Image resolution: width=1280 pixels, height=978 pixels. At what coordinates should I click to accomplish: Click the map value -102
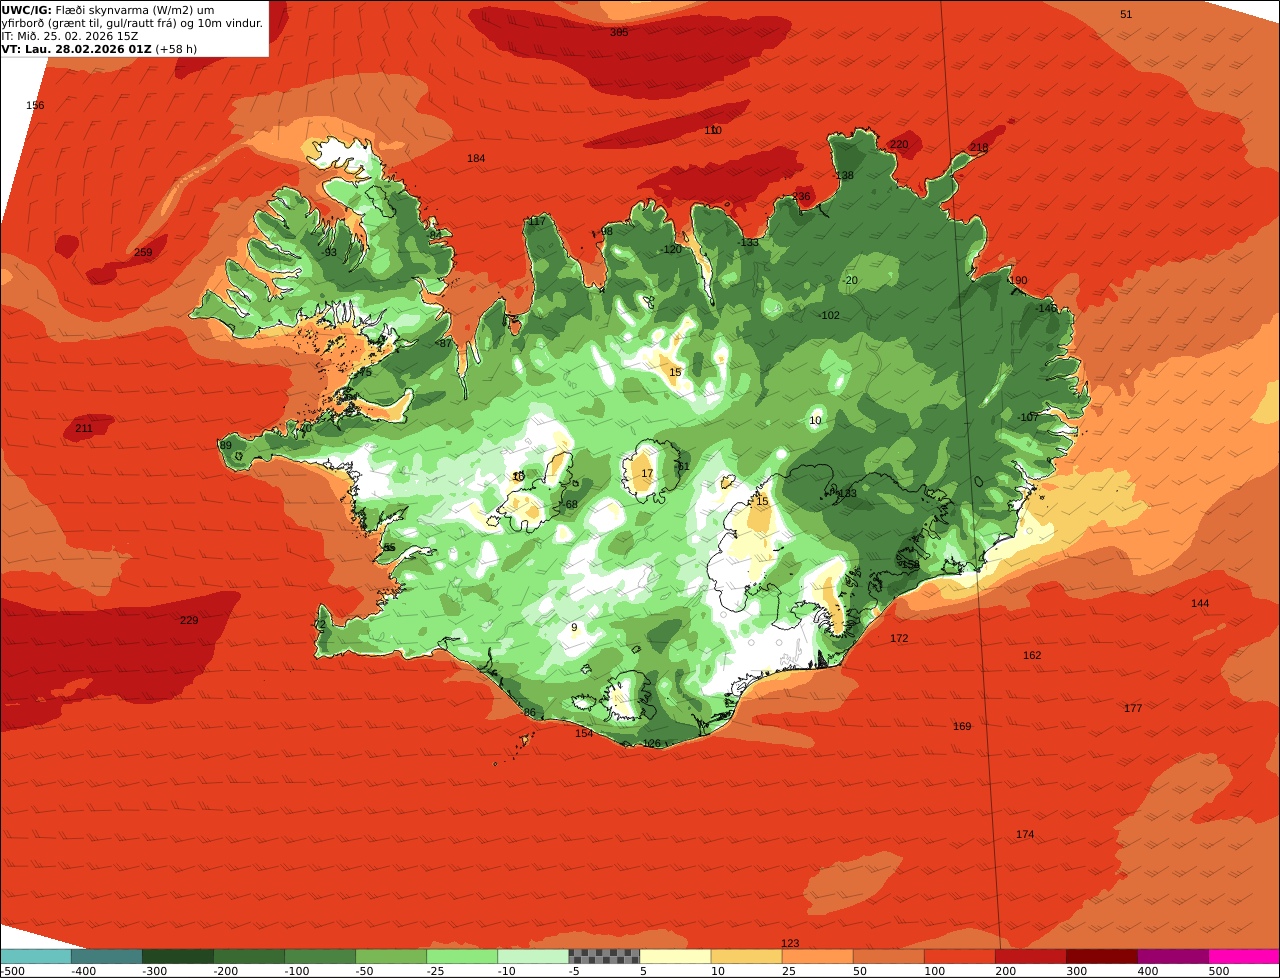click(x=829, y=315)
